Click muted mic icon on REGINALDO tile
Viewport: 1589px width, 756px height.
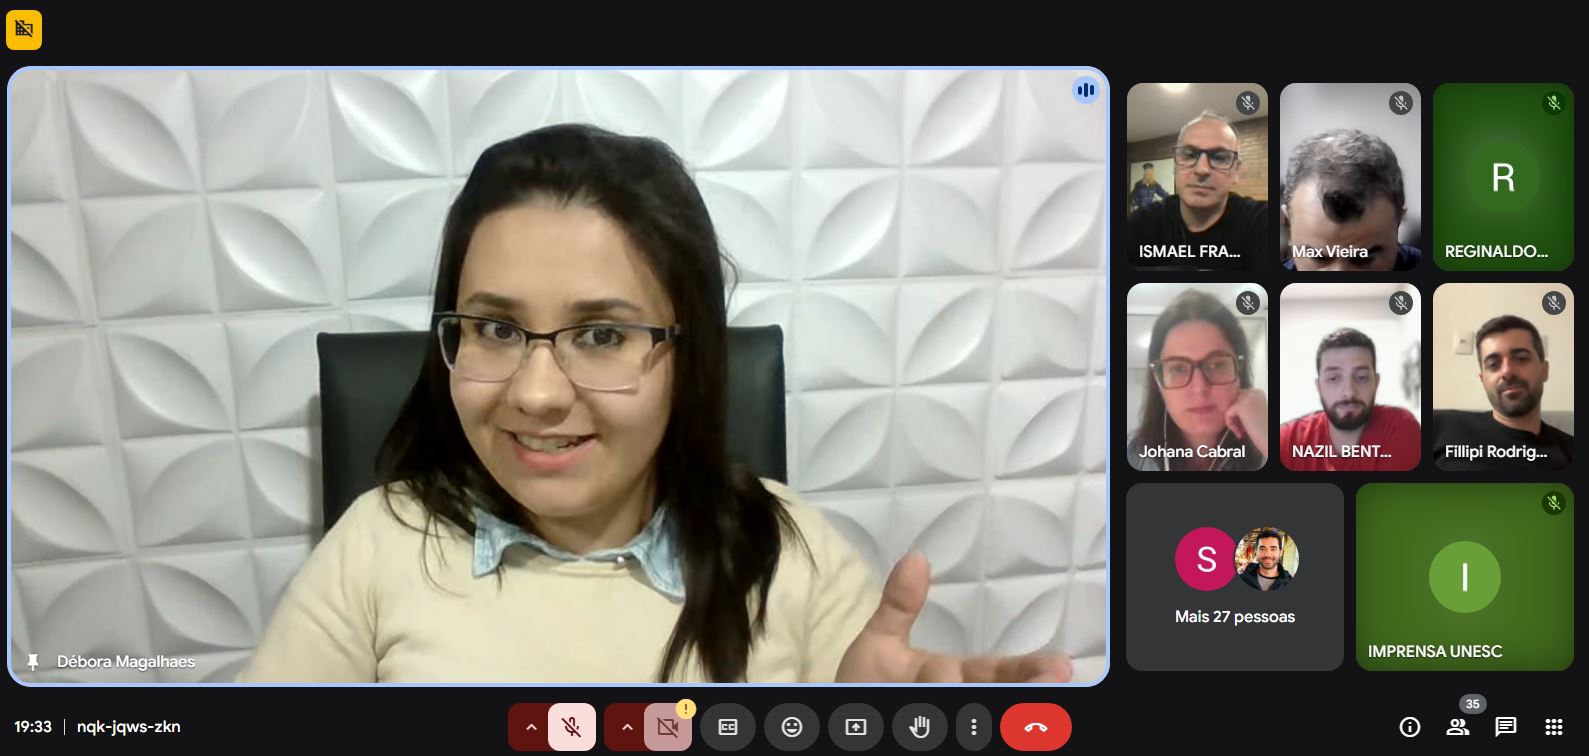click(x=1553, y=103)
